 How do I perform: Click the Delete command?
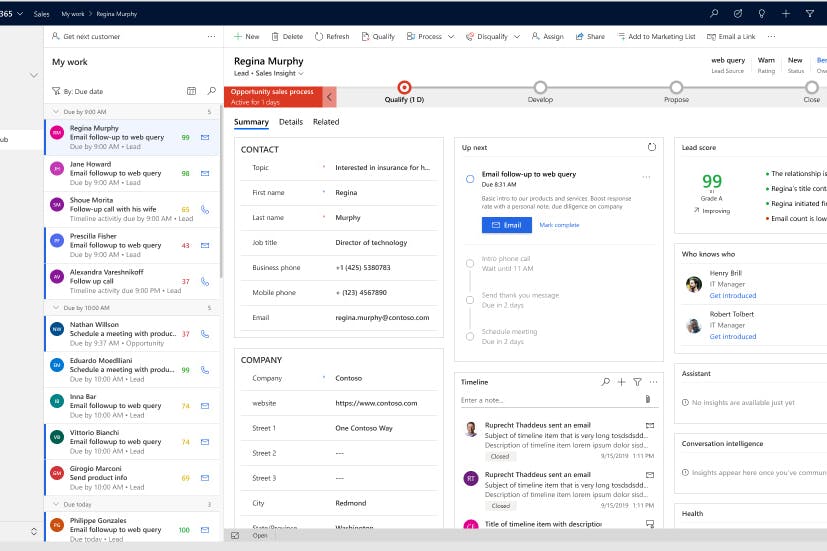click(287, 36)
